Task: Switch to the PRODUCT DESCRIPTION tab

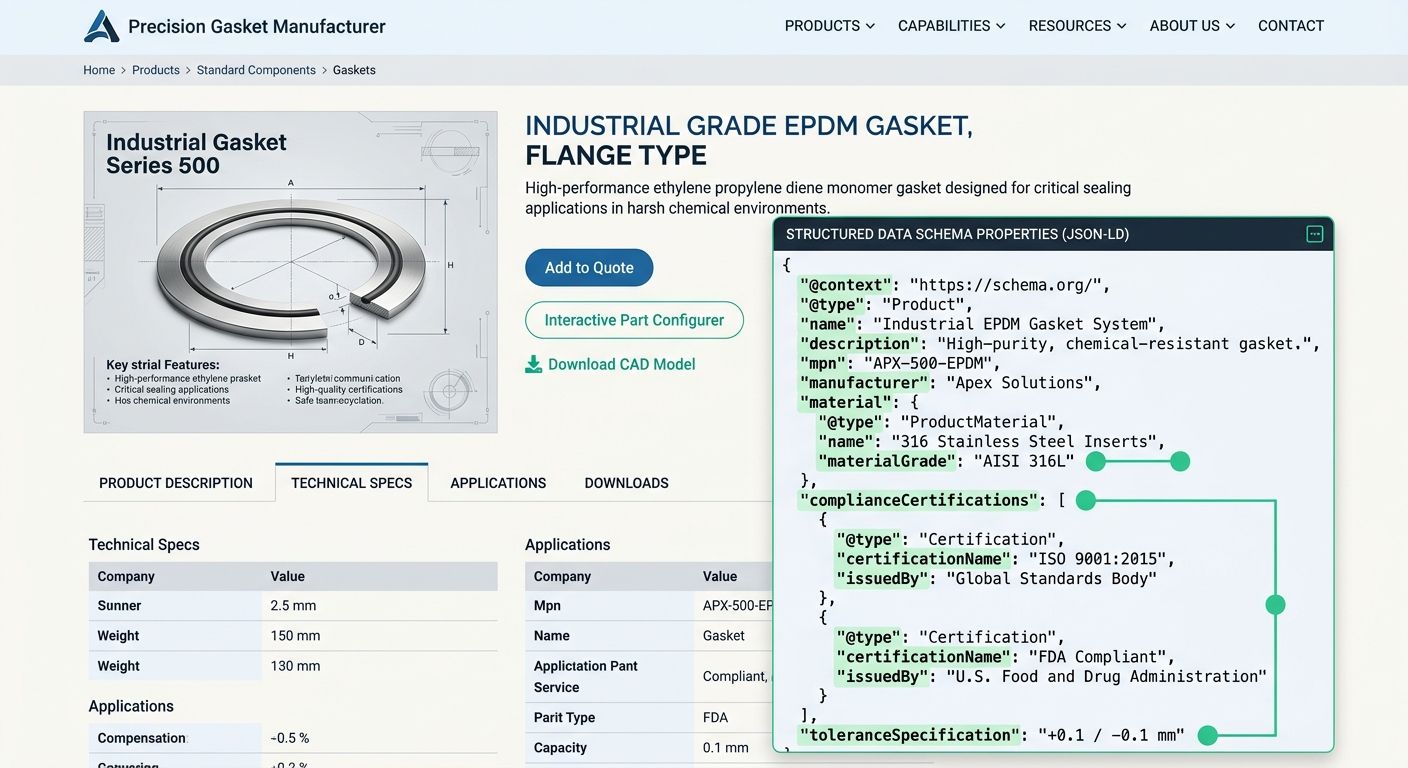Action: coord(176,483)
